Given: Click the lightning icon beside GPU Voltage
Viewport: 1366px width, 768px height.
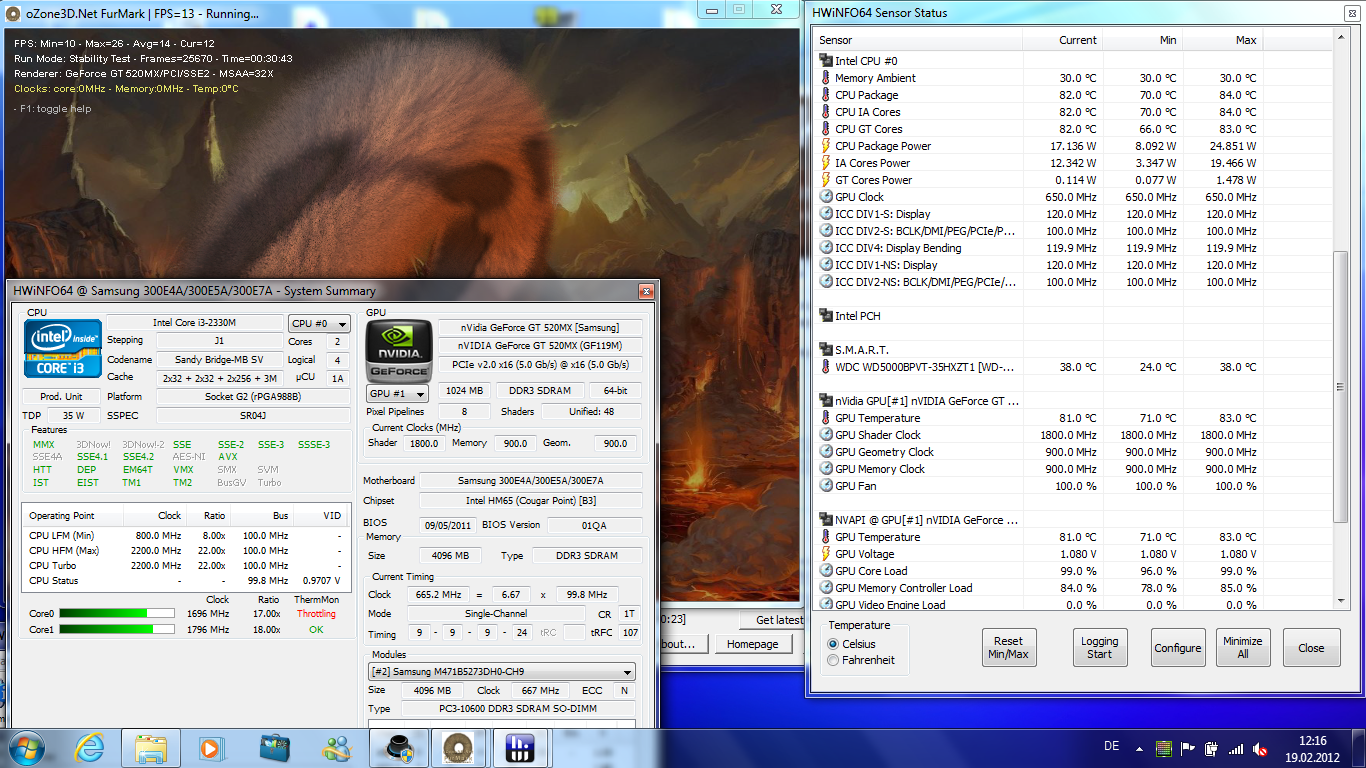Looking at the screenshot, I should click(826, 554).
